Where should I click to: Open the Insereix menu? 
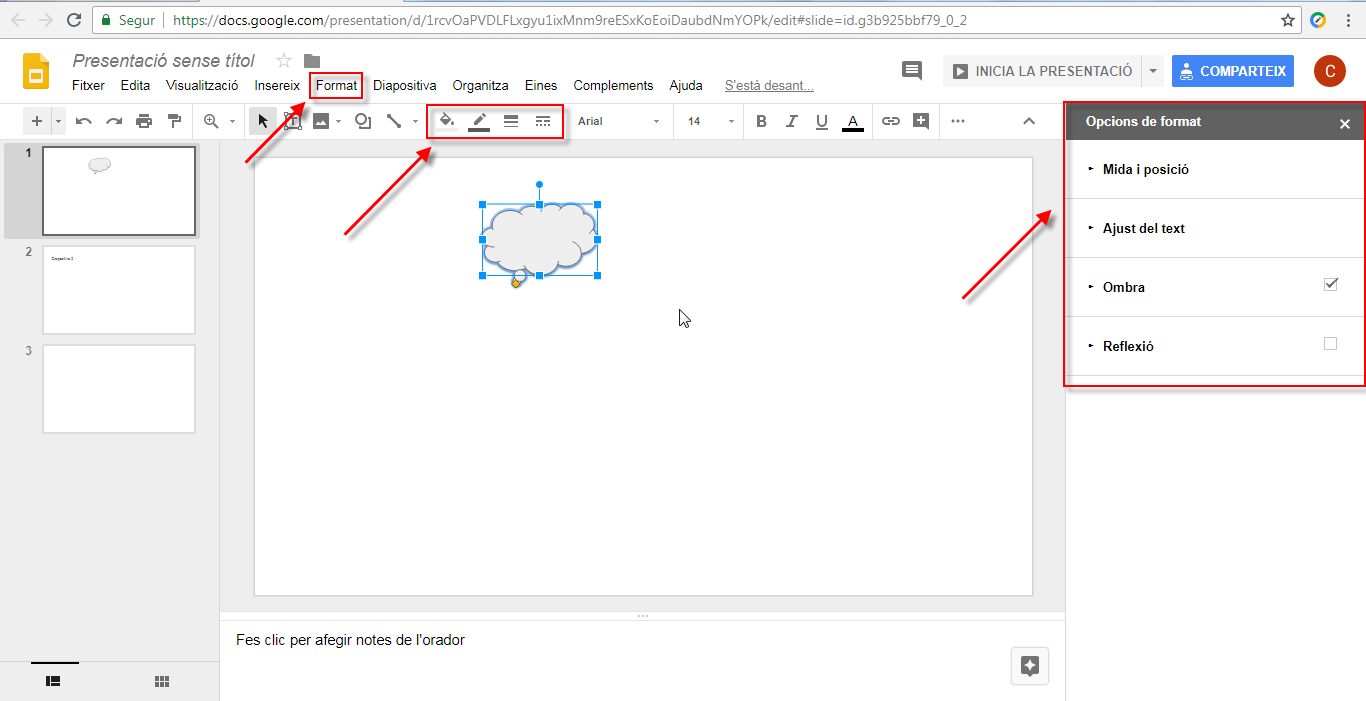click(277, 86)
